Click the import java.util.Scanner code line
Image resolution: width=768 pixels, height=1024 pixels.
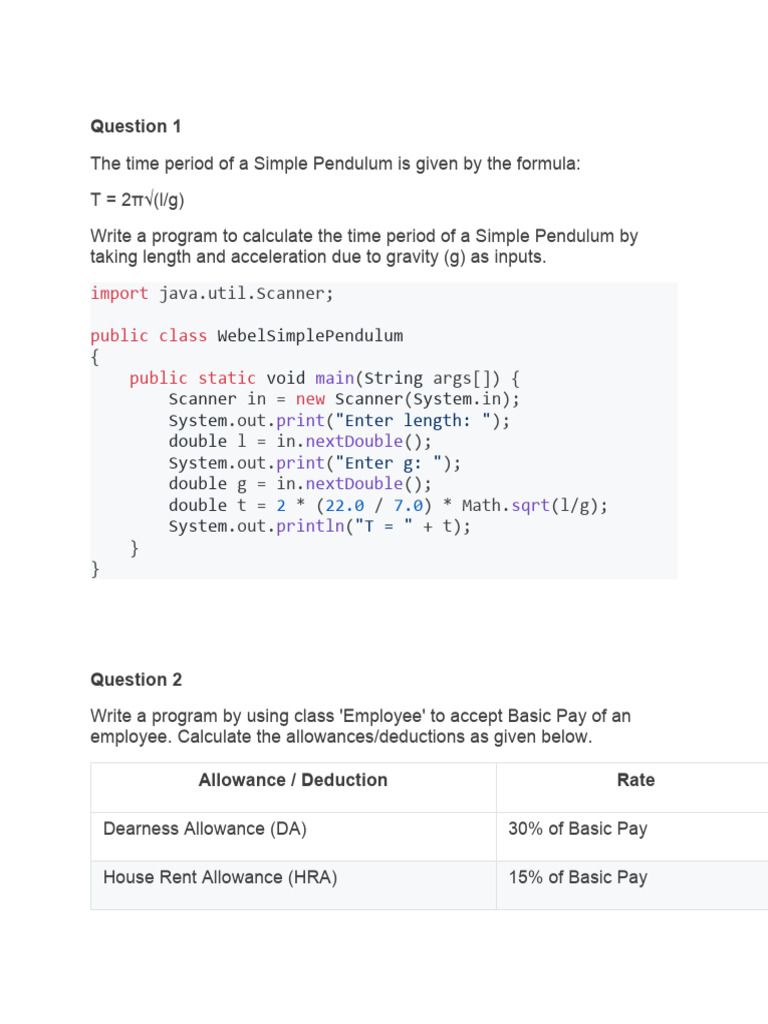212,293
